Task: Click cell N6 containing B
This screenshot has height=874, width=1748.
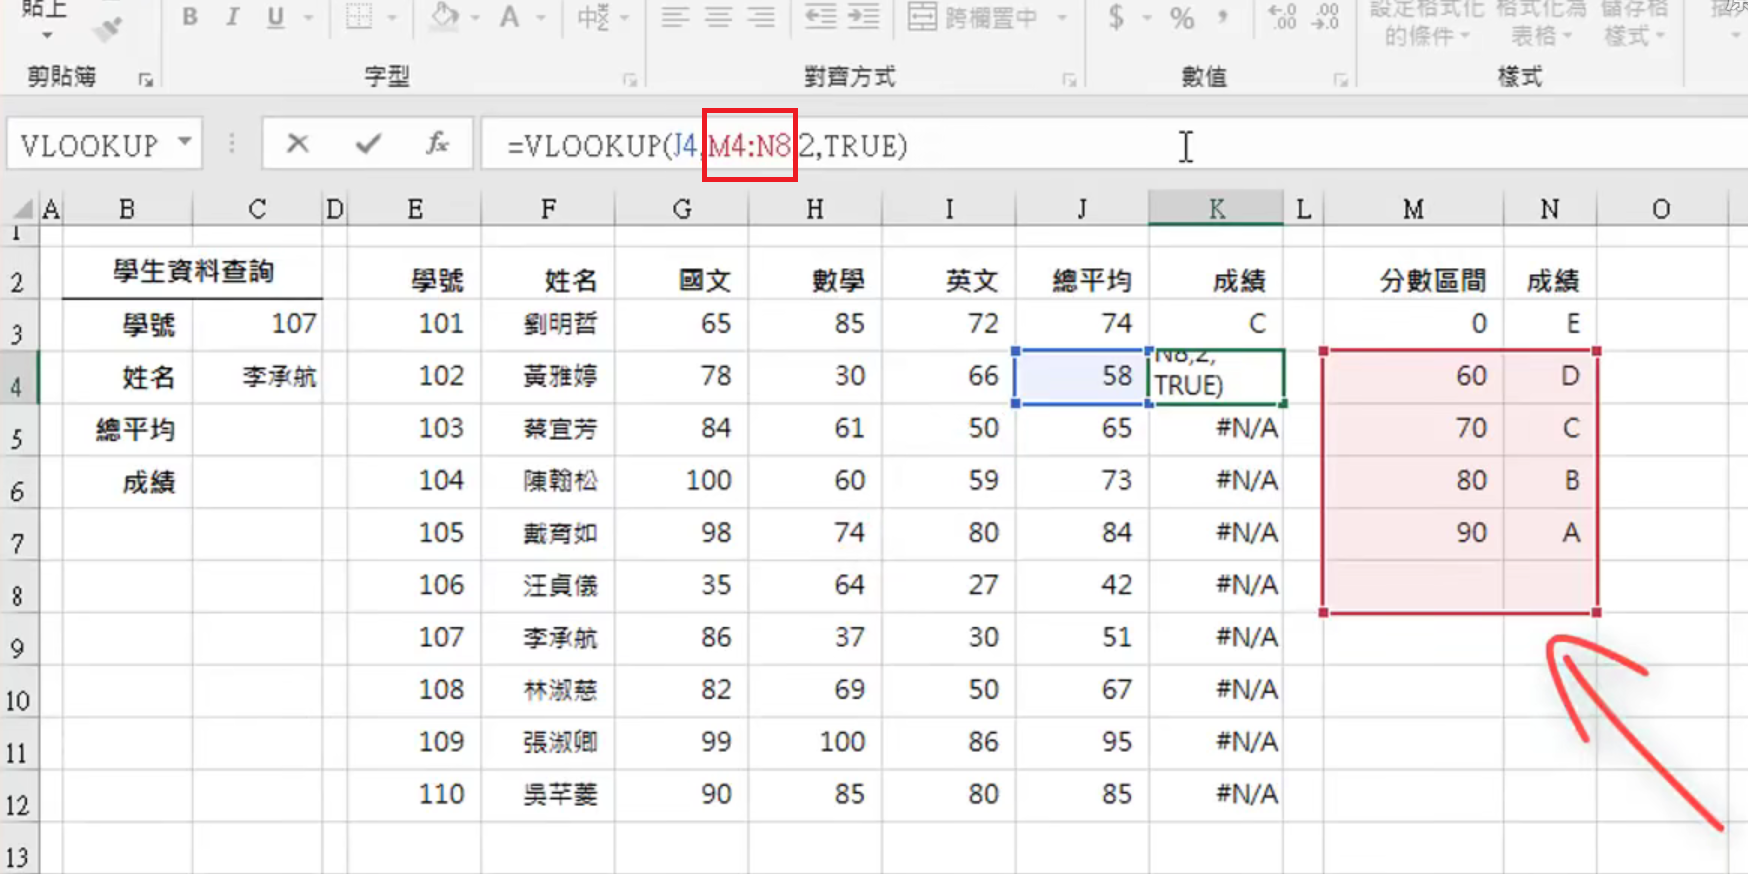Action: click(1549, 481)
